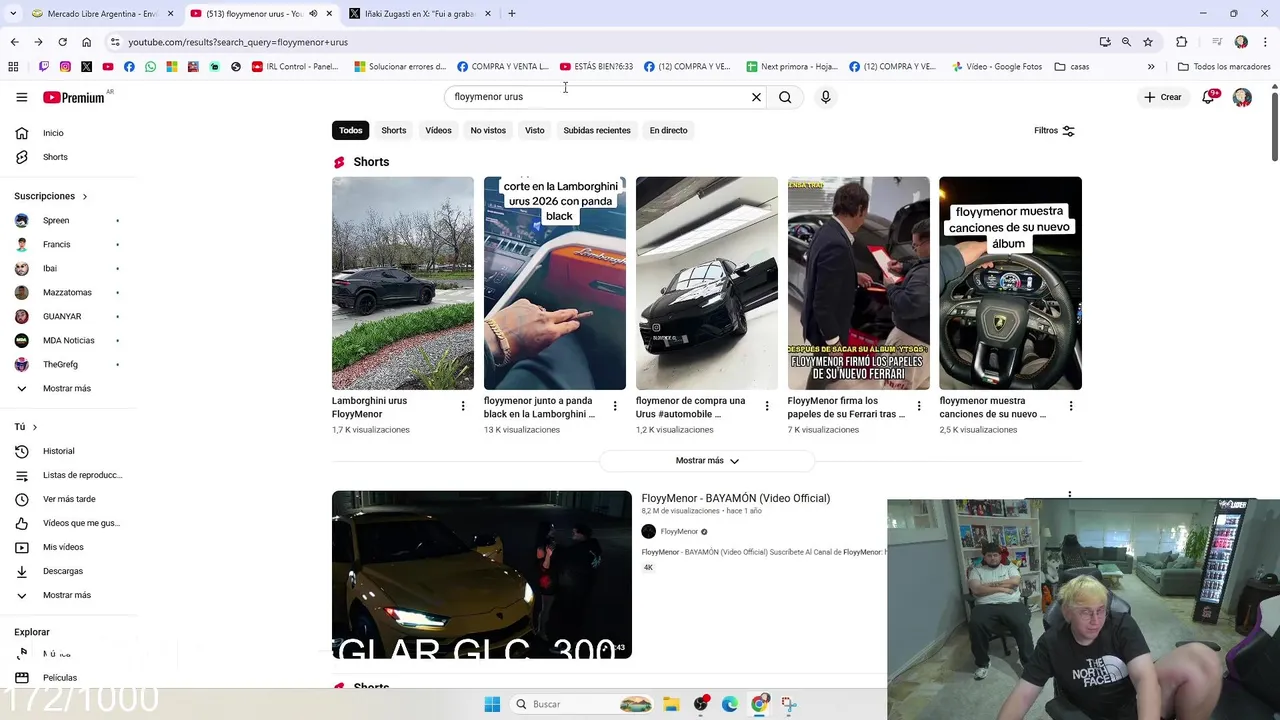The width and height of the screenshot is (1280, 720).
Task: Open options menu for nuevas canciones short
Action: (x=1071, y=406)
